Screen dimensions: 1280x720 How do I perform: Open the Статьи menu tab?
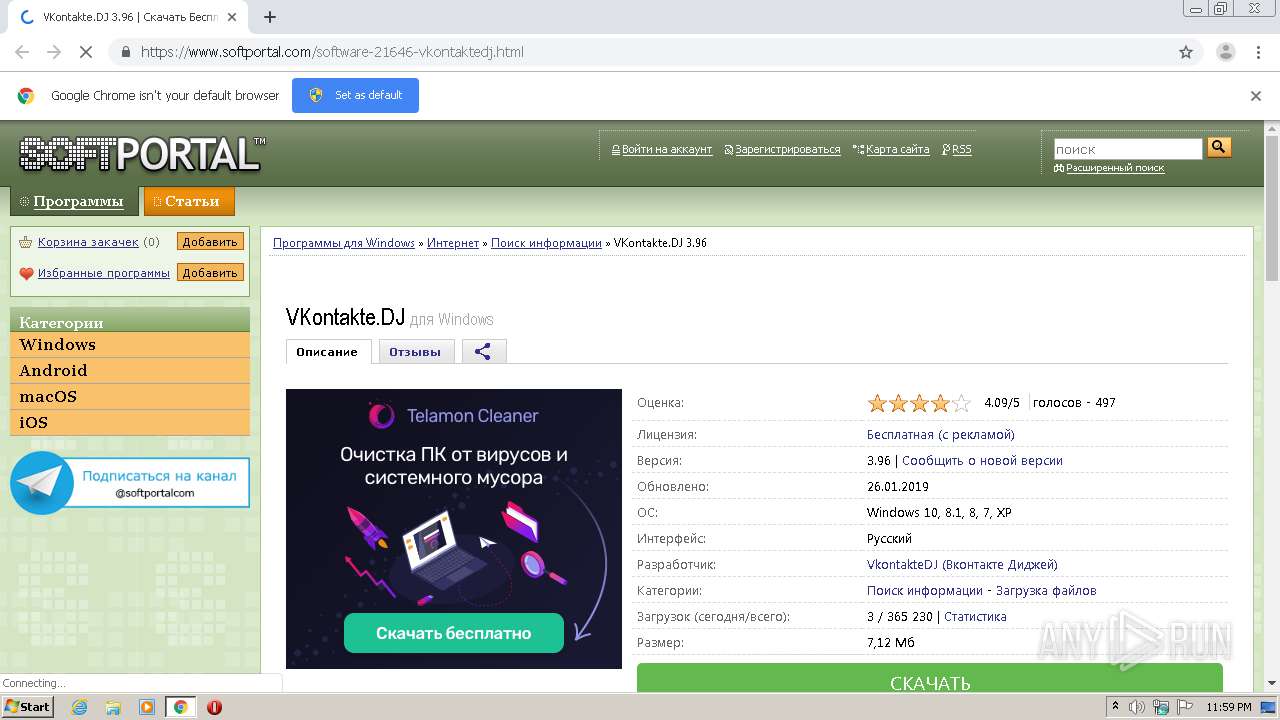(189, 201)
